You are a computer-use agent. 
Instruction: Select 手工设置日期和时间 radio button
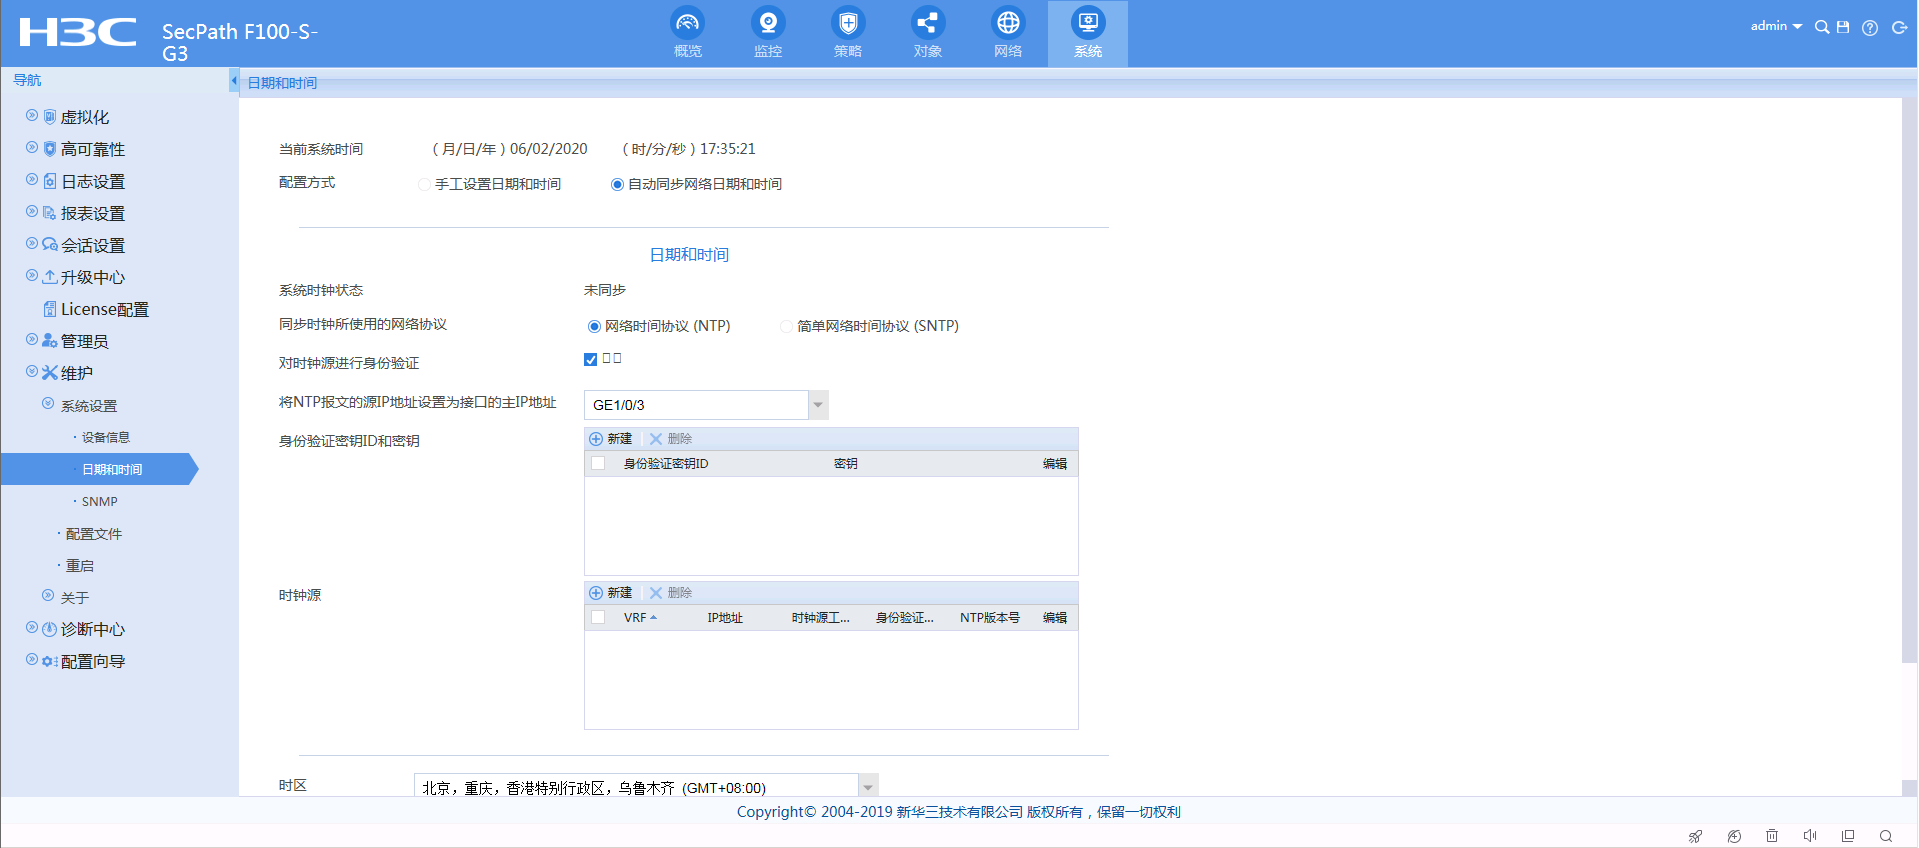tap(425, 185)
